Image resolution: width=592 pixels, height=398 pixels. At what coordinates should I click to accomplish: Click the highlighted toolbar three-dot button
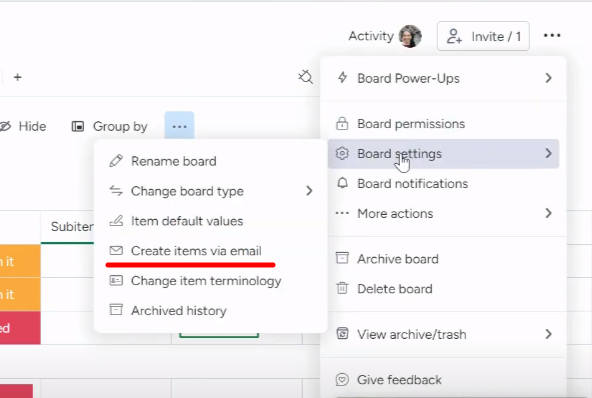[179, 126]
